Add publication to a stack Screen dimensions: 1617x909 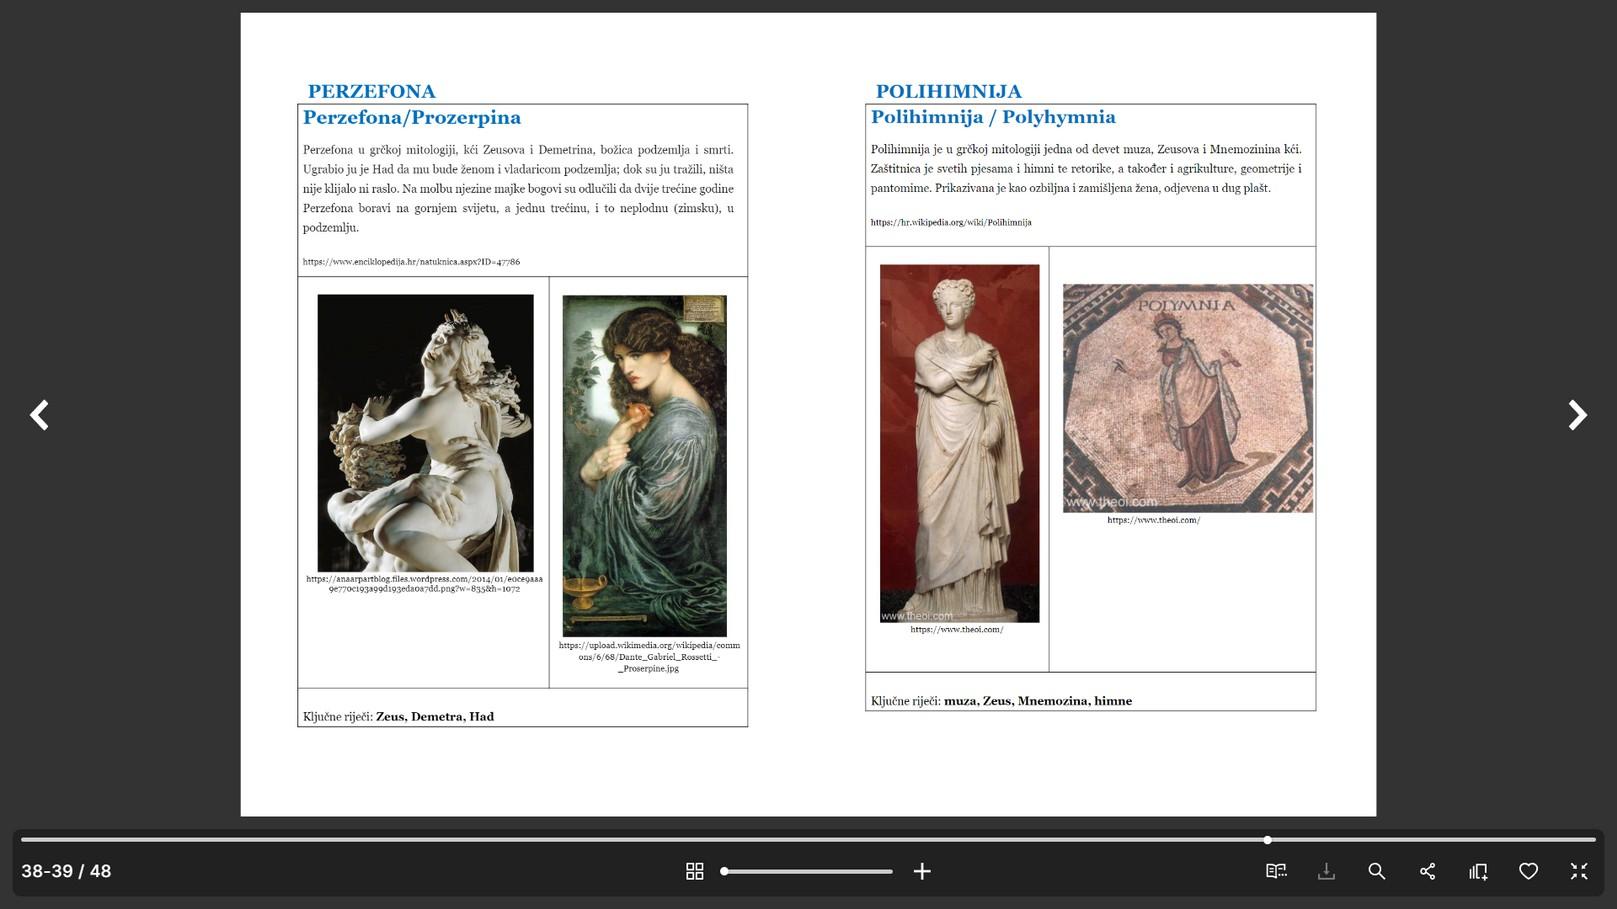coord(1478,871)
